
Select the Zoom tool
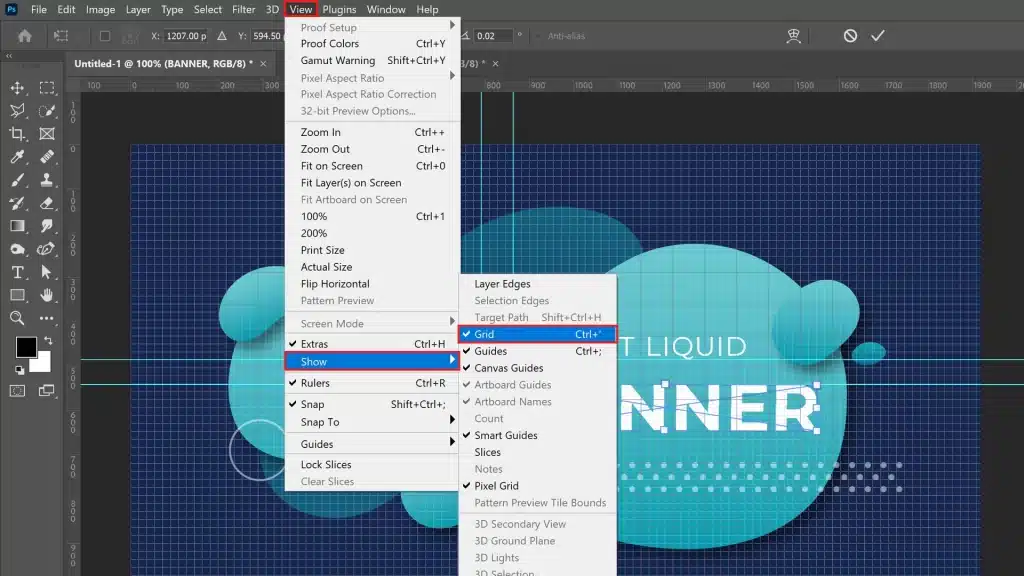18,318
